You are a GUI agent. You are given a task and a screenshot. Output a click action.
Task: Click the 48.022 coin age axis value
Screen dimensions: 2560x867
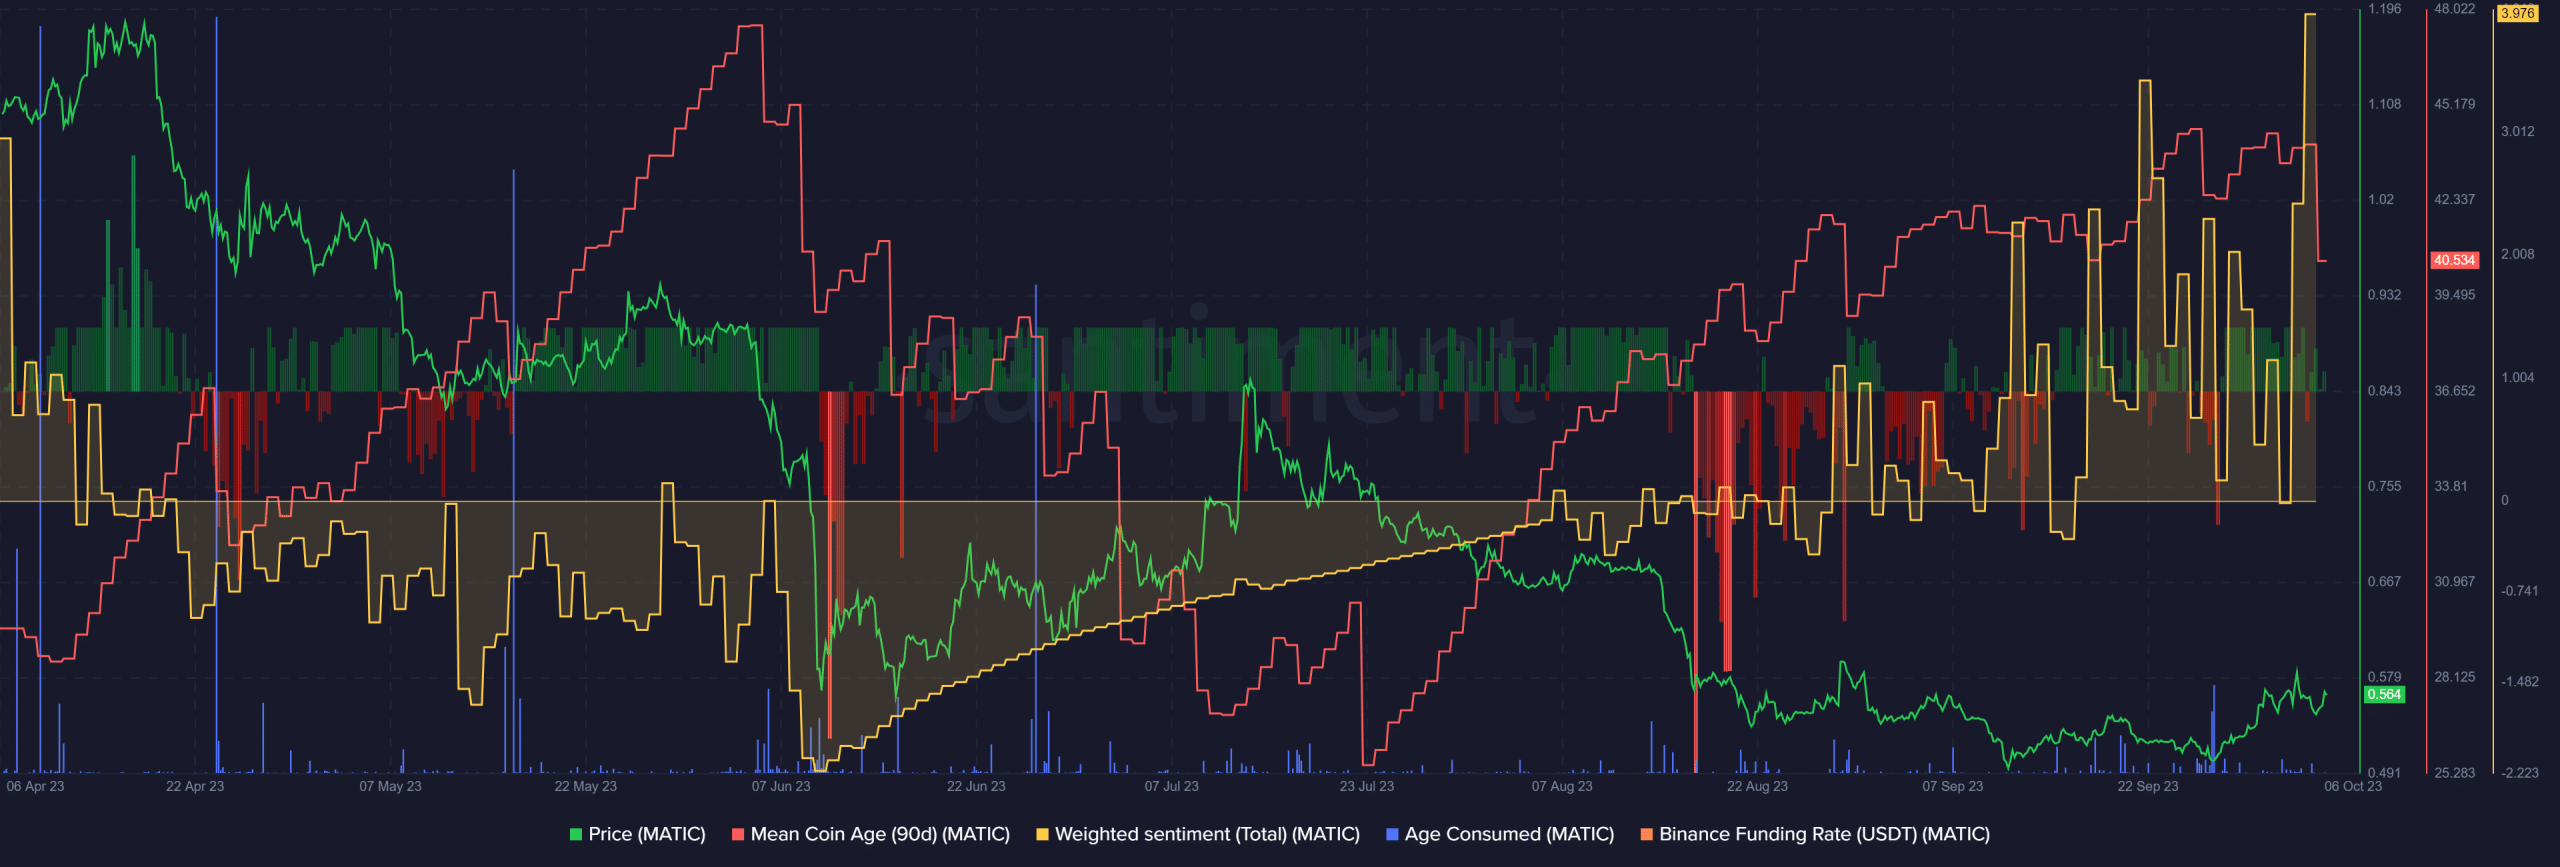[x=2454, y=9]
